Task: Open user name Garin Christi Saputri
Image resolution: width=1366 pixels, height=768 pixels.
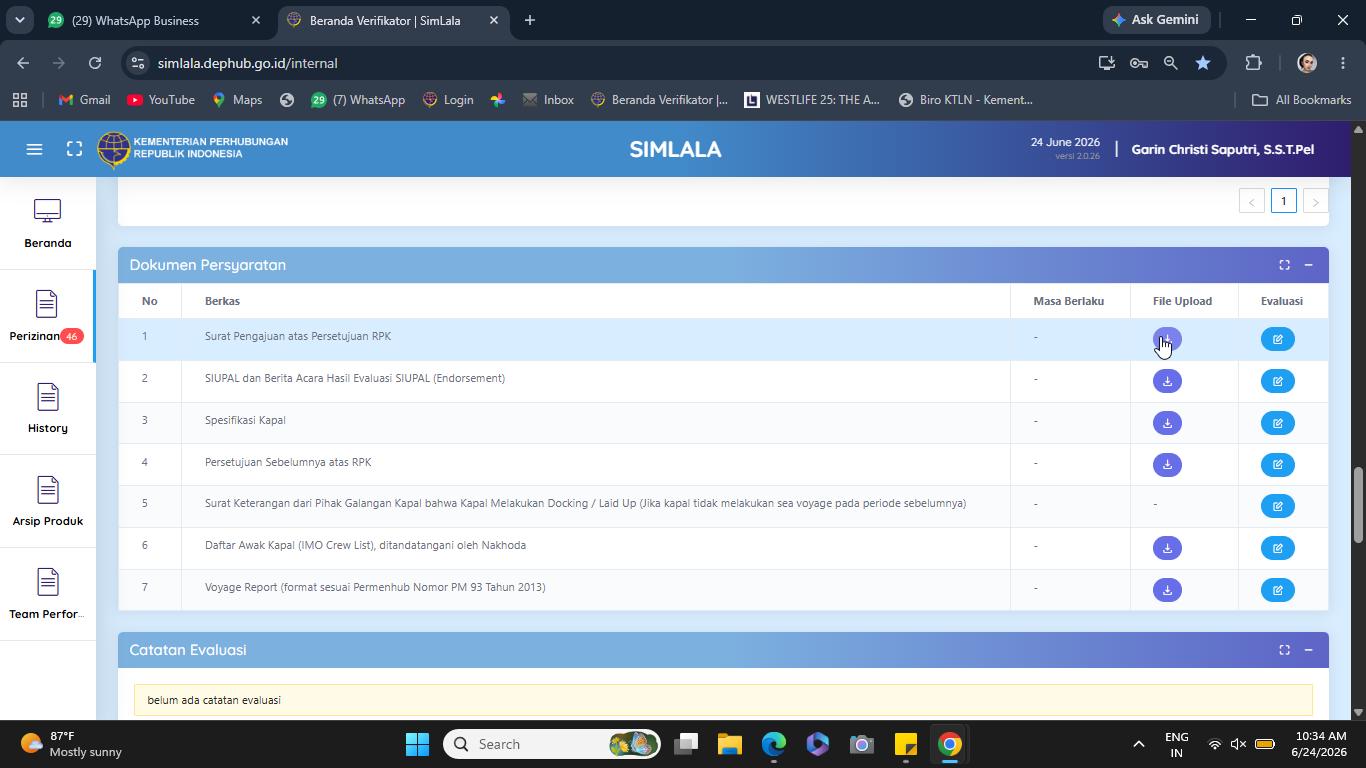Action: [1222, 149]
